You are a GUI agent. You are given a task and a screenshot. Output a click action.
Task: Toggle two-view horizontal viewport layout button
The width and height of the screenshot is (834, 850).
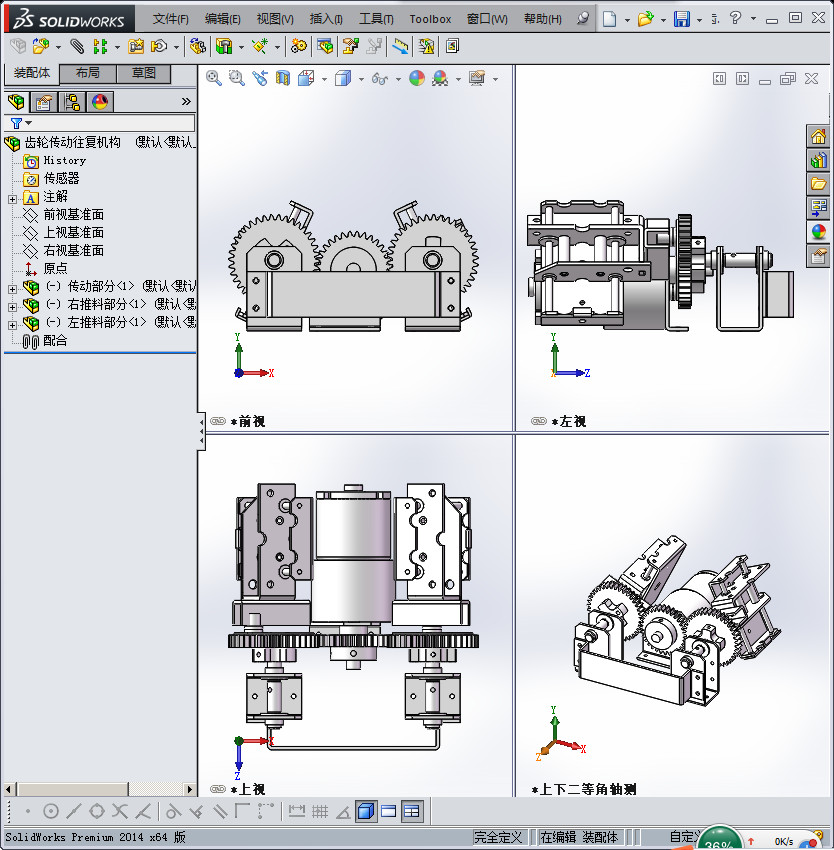coord(389,812)
